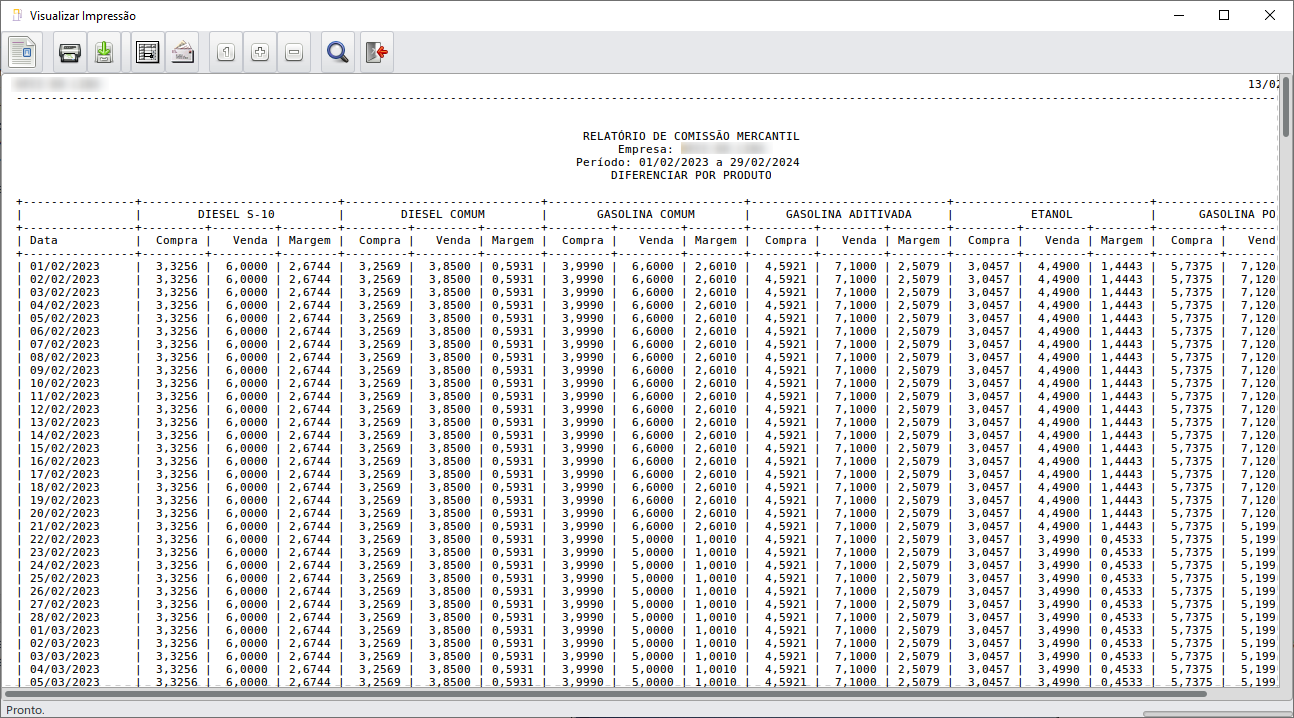This screenshot has height=718, width=1294.
Task: Click 'Margem' header under ETANOL
Action: pyautogui.click(x=1122, y=240)
